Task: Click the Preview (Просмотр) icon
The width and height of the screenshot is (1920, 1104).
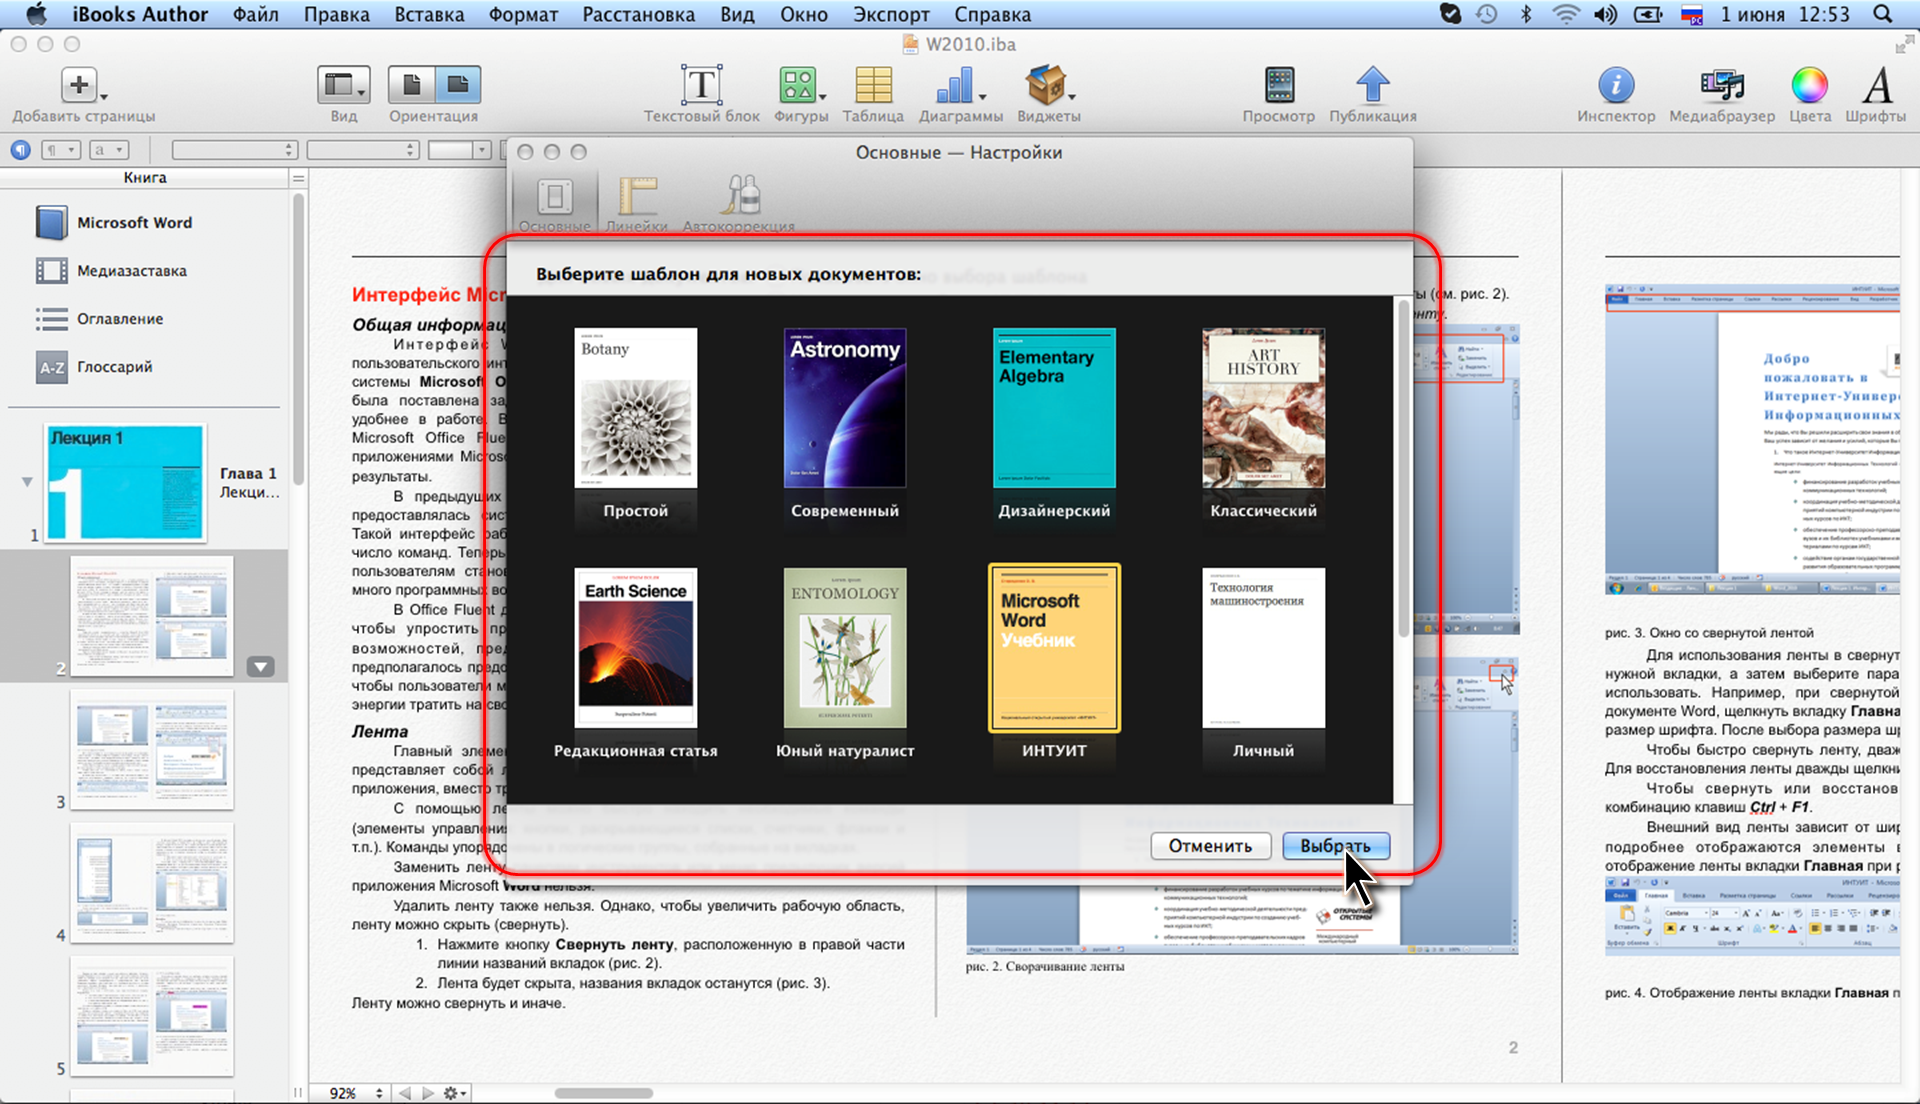Action: tap(1279, 85)
